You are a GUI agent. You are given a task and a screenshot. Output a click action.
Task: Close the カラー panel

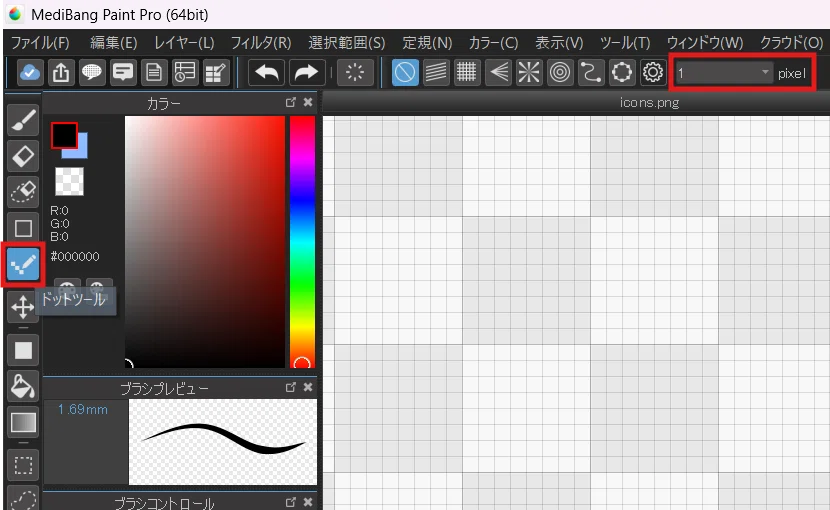pyautogui.click(x=308, y=102)
